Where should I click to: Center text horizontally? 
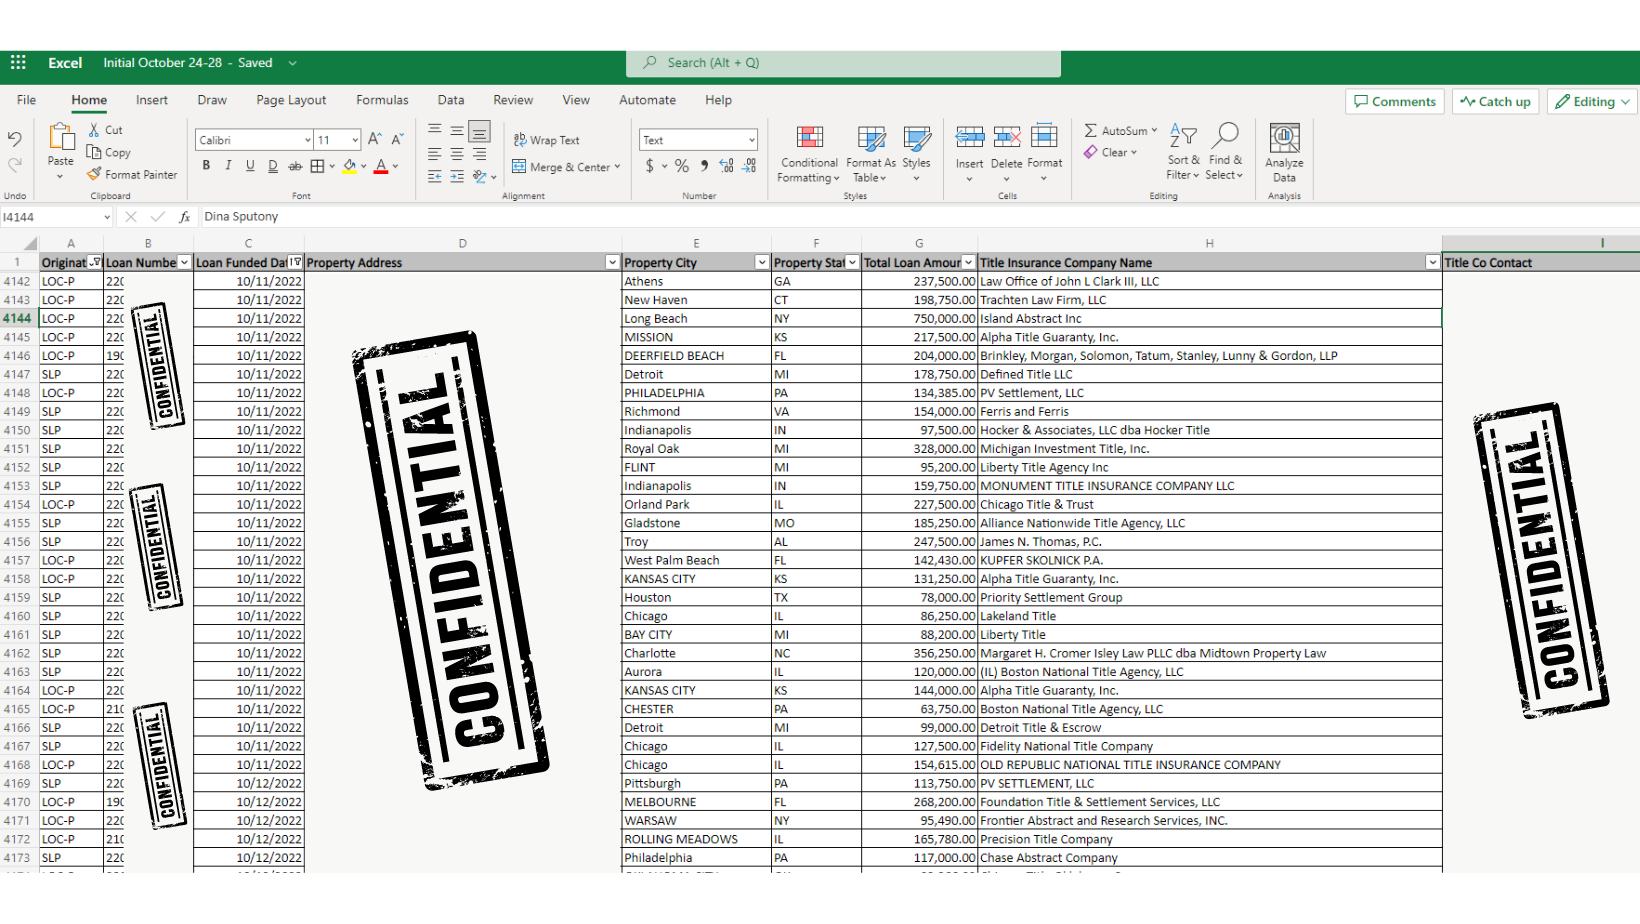click(x=457, y=154)
